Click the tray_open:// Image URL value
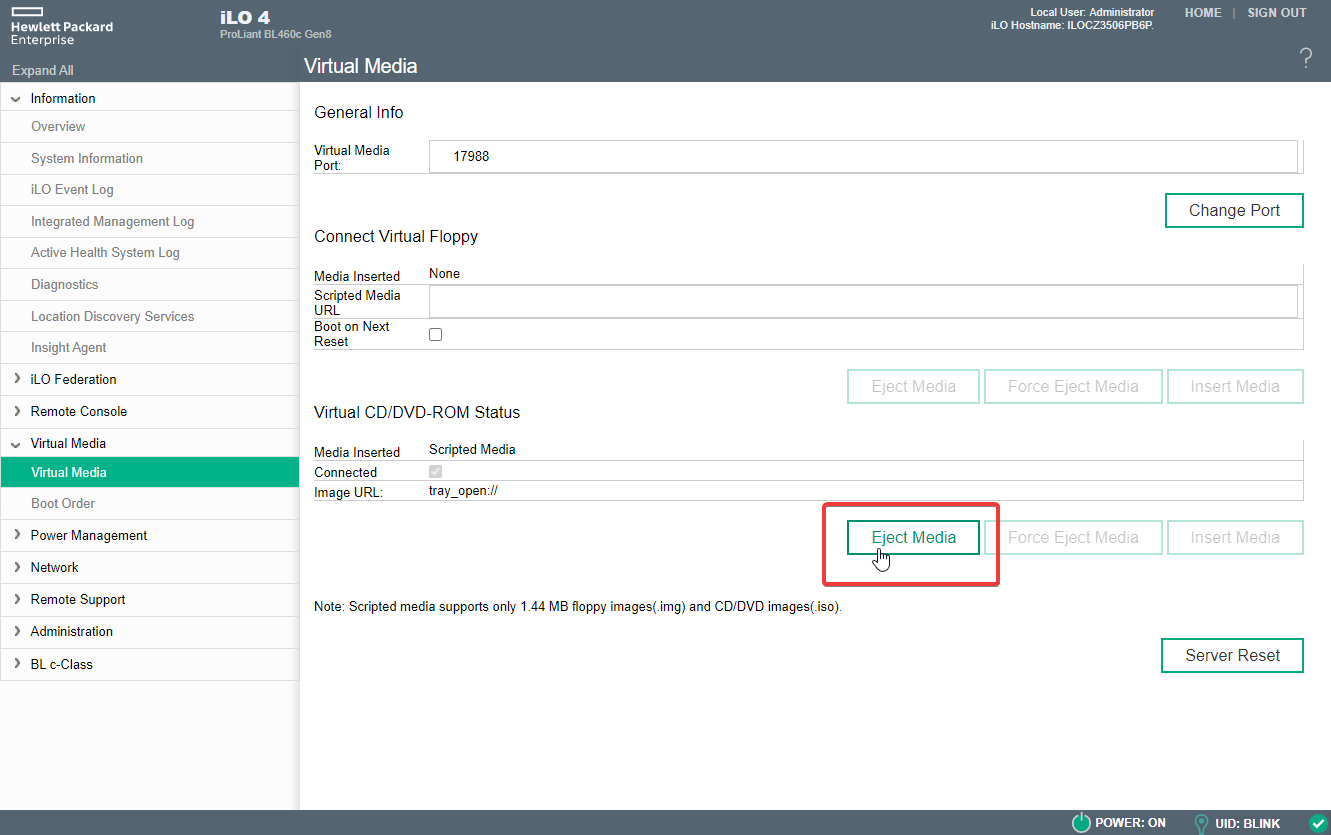1331x835 pixels. [463, 491]
